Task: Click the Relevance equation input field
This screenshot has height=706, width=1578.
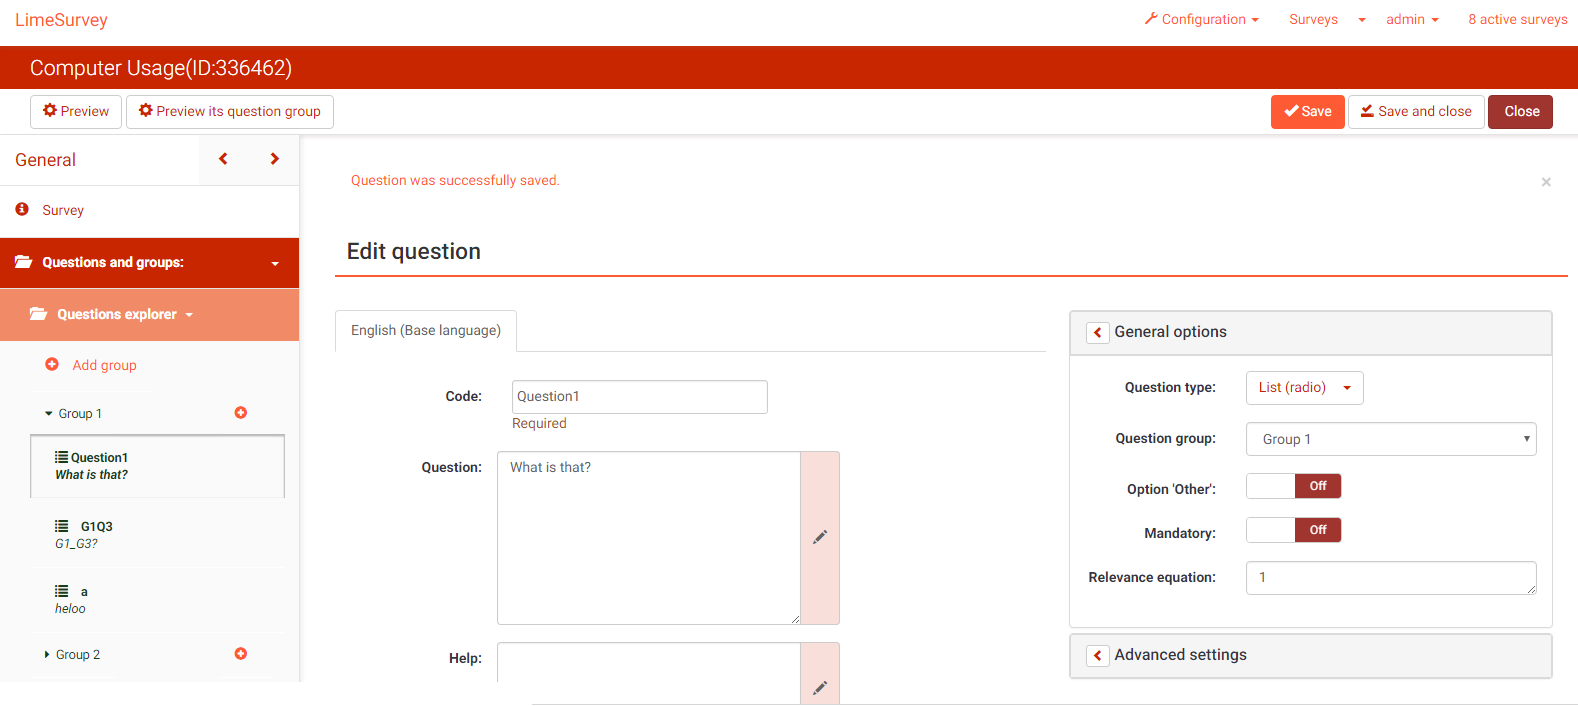Action: tap(1390, 578)
